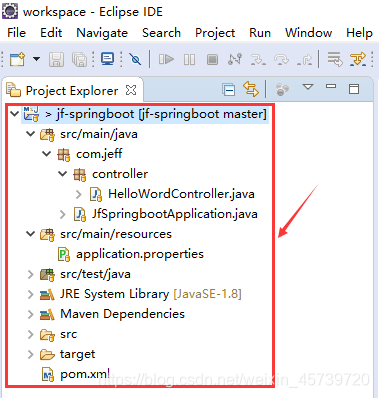Expand Maven Dependencies node
The height and width of the screenshot is (398, 379).
coord(31,314)
